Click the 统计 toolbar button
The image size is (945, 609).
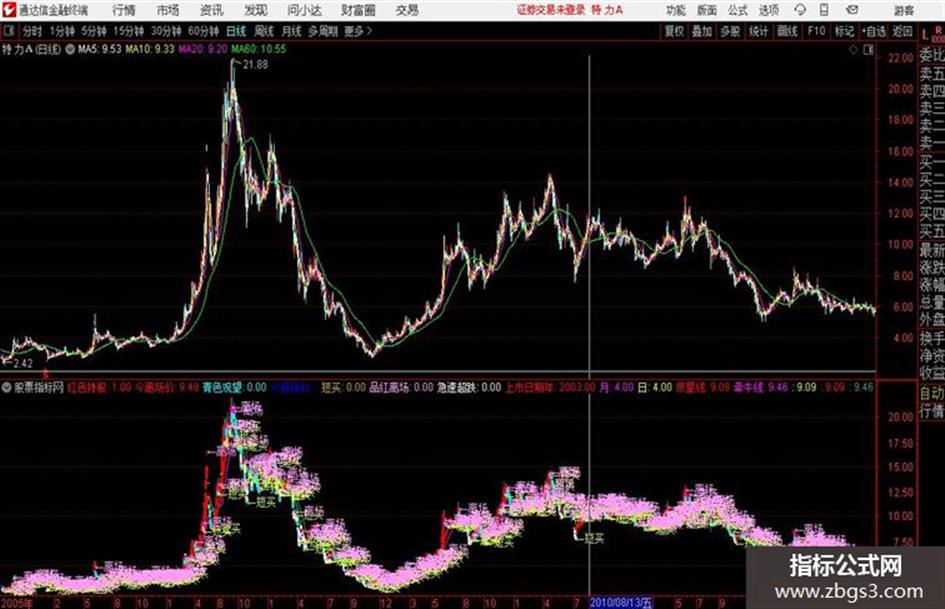pyautogui.click(x=758, y=31)
